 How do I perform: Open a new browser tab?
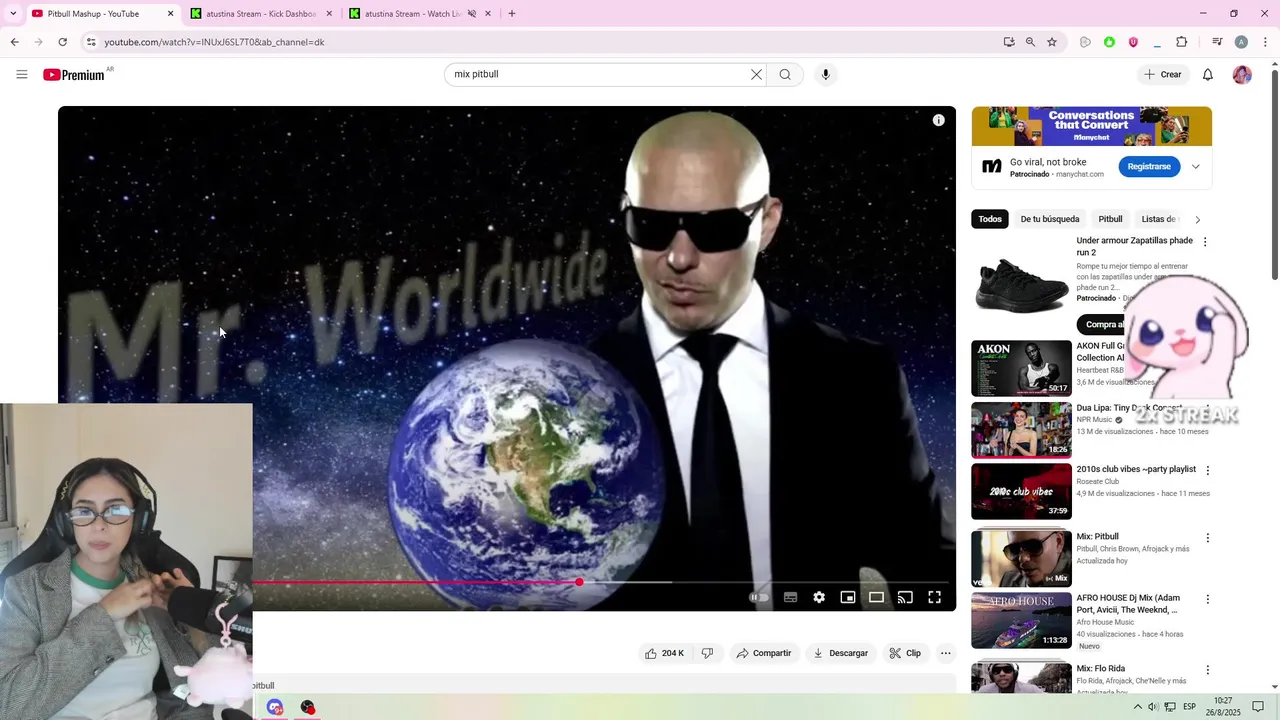pos(512,14)
